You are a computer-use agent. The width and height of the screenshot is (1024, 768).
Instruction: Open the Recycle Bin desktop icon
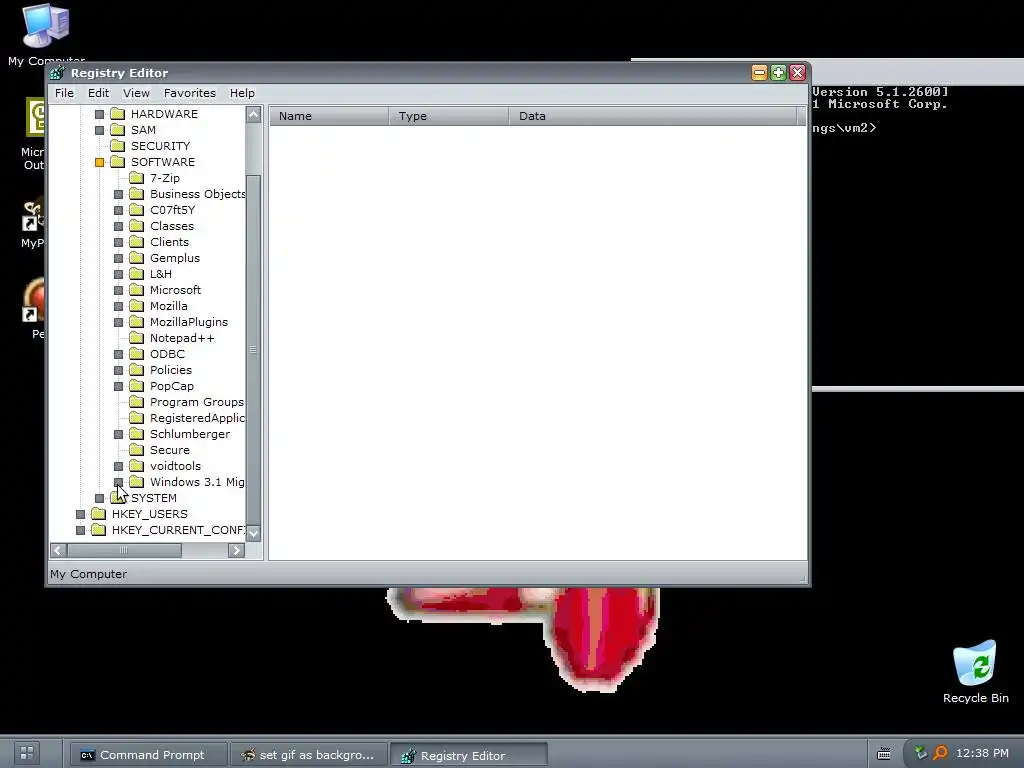(975, 671)
